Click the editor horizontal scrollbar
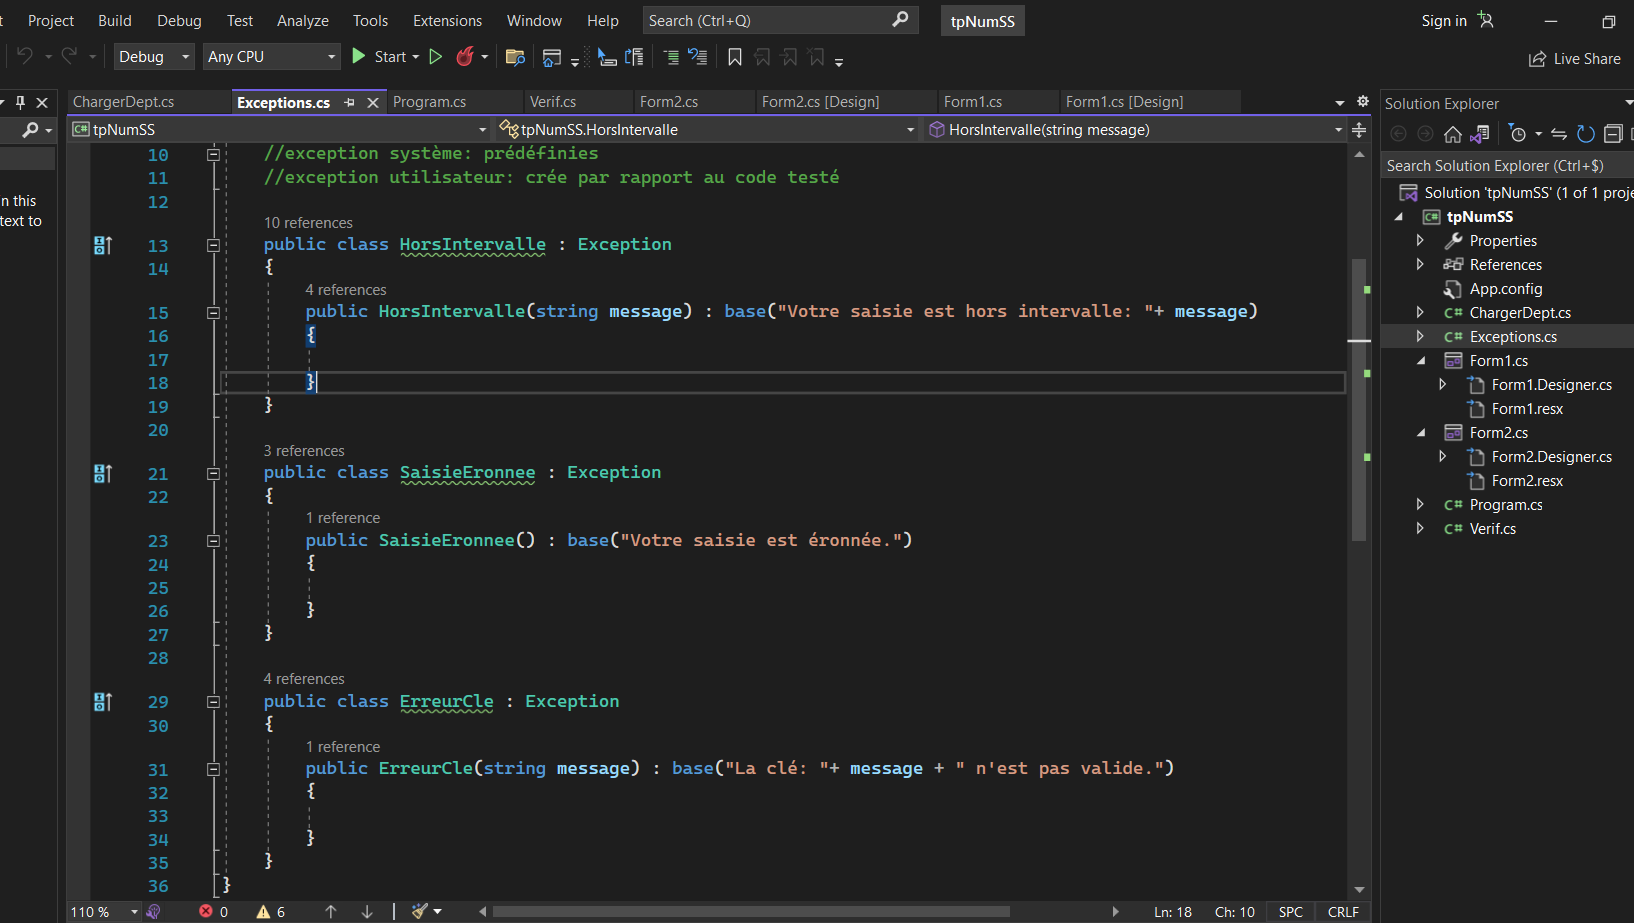 click(750, 912)
